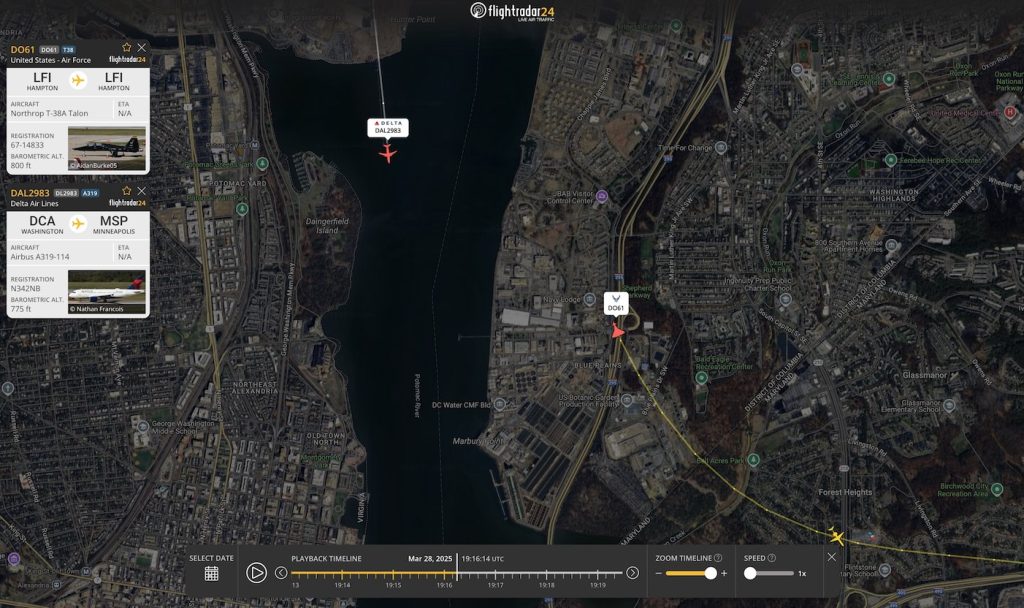Close the DO61 flight info card
The height and width of the screenshot is (608, 1024).
(141, 48)
